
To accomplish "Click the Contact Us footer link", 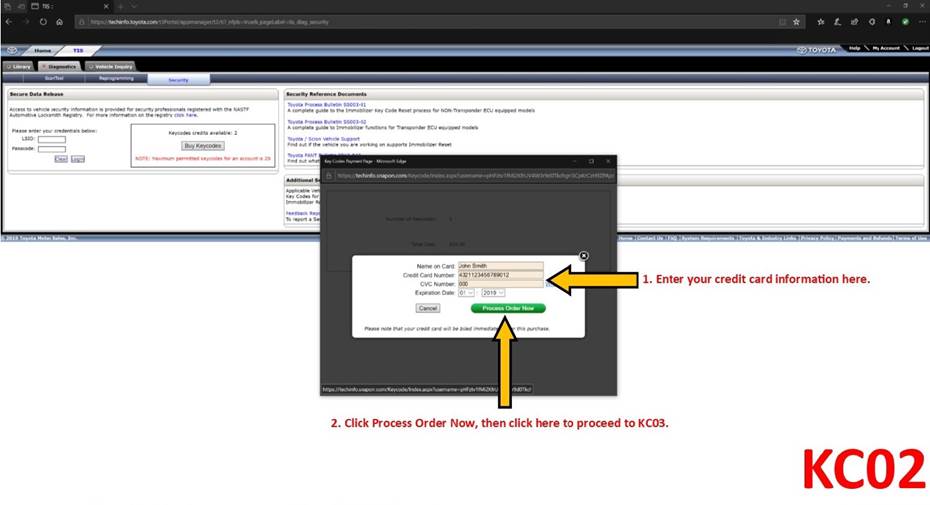I will [650, 238].
